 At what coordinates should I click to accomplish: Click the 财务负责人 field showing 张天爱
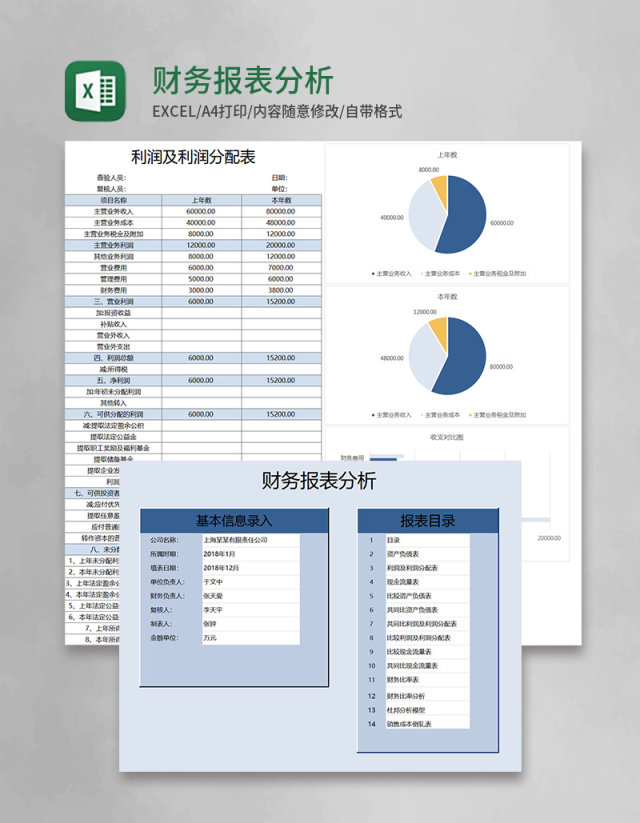coord(251,596)
